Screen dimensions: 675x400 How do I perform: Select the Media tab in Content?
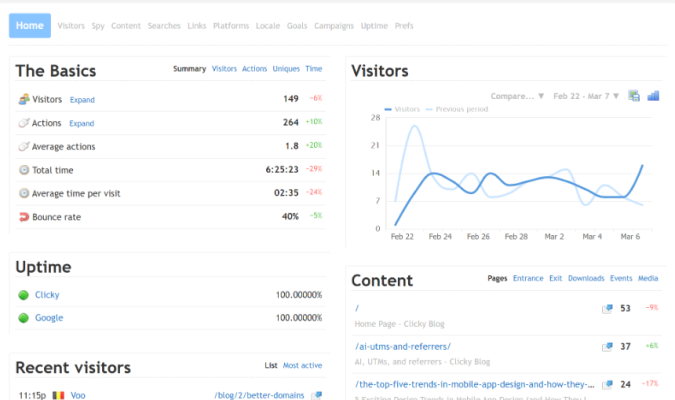648,279
